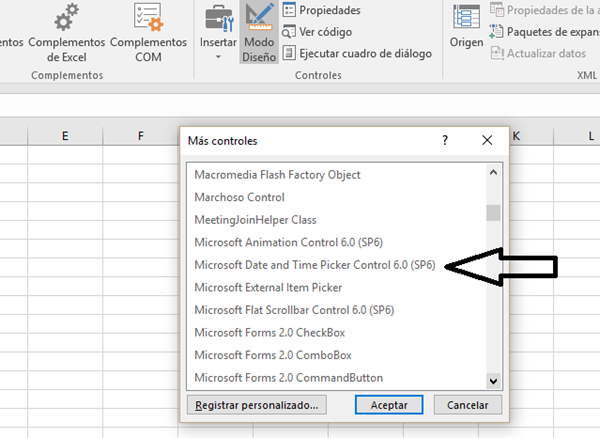Viewport: 600px width, 438px height.
Task: Select column E header
Action: coord(65,136)
